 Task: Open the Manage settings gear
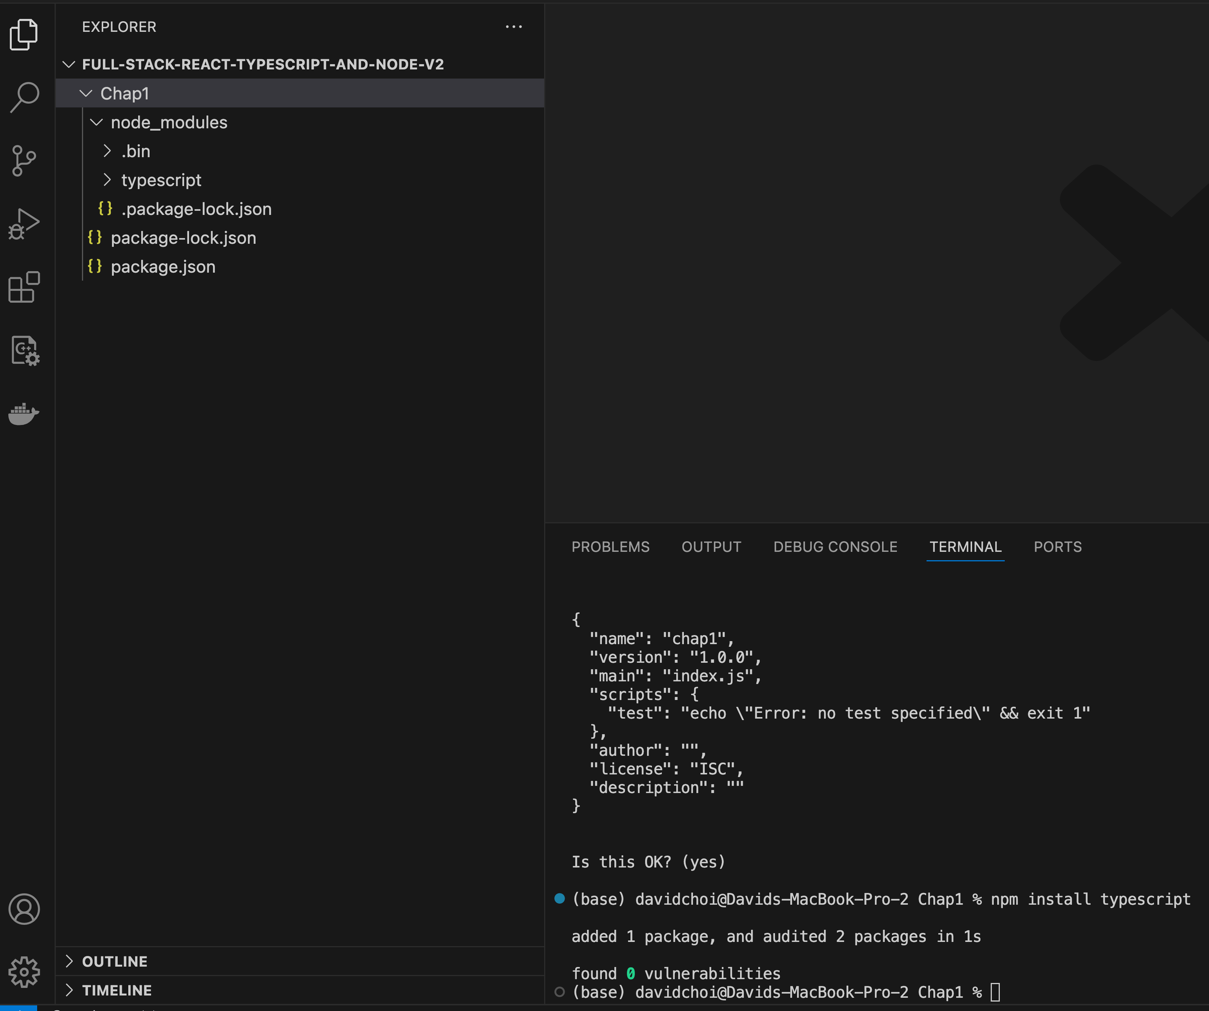(x=24, y=971)
